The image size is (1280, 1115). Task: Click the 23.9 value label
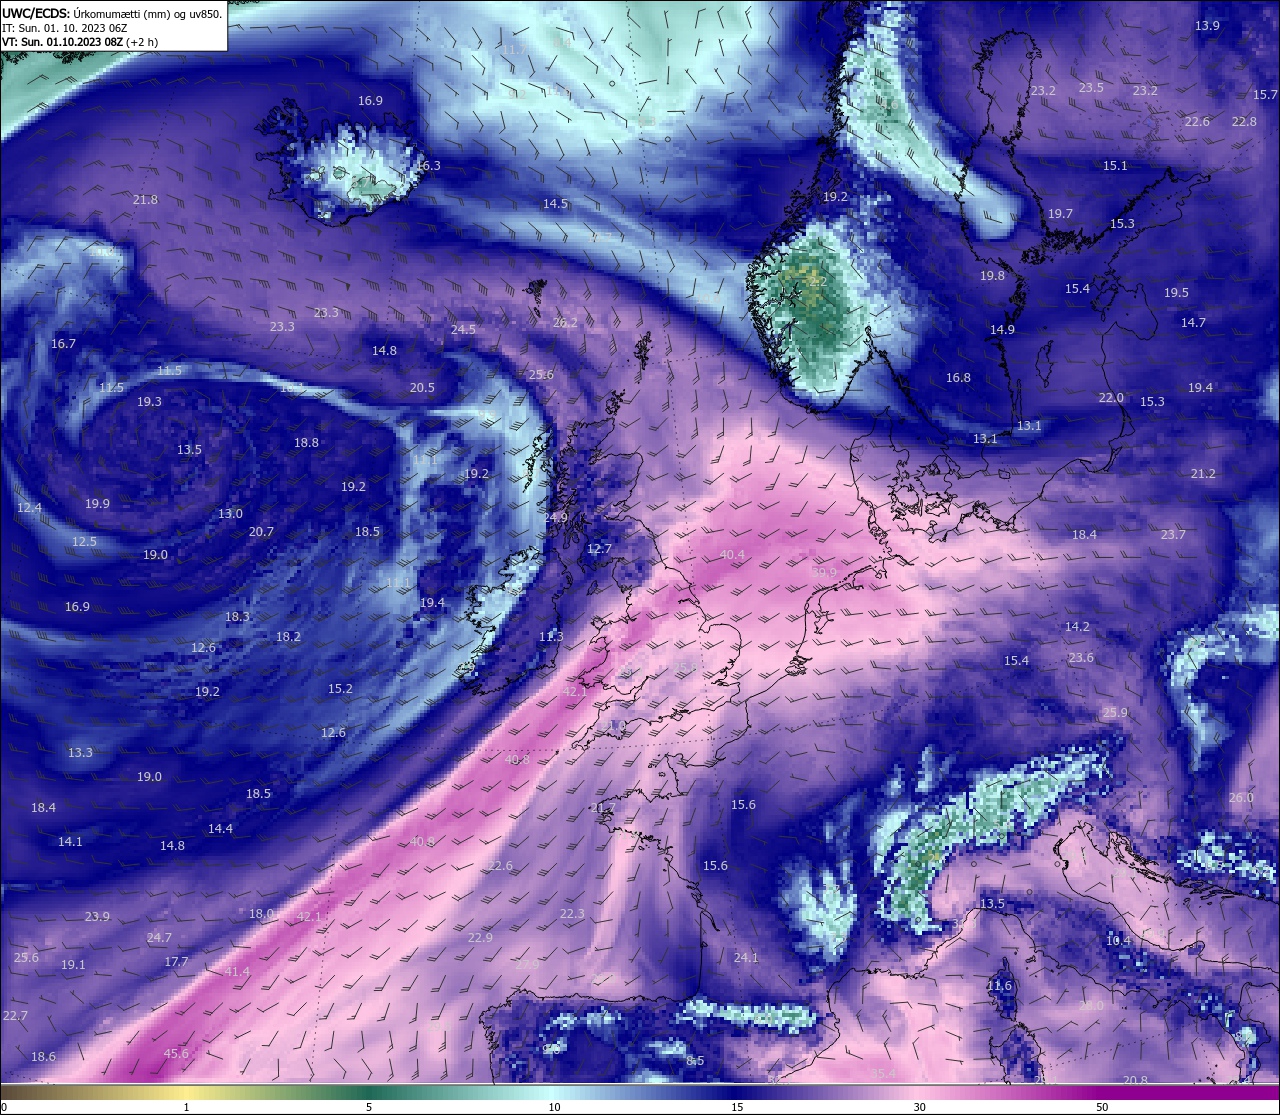point(97,917)
